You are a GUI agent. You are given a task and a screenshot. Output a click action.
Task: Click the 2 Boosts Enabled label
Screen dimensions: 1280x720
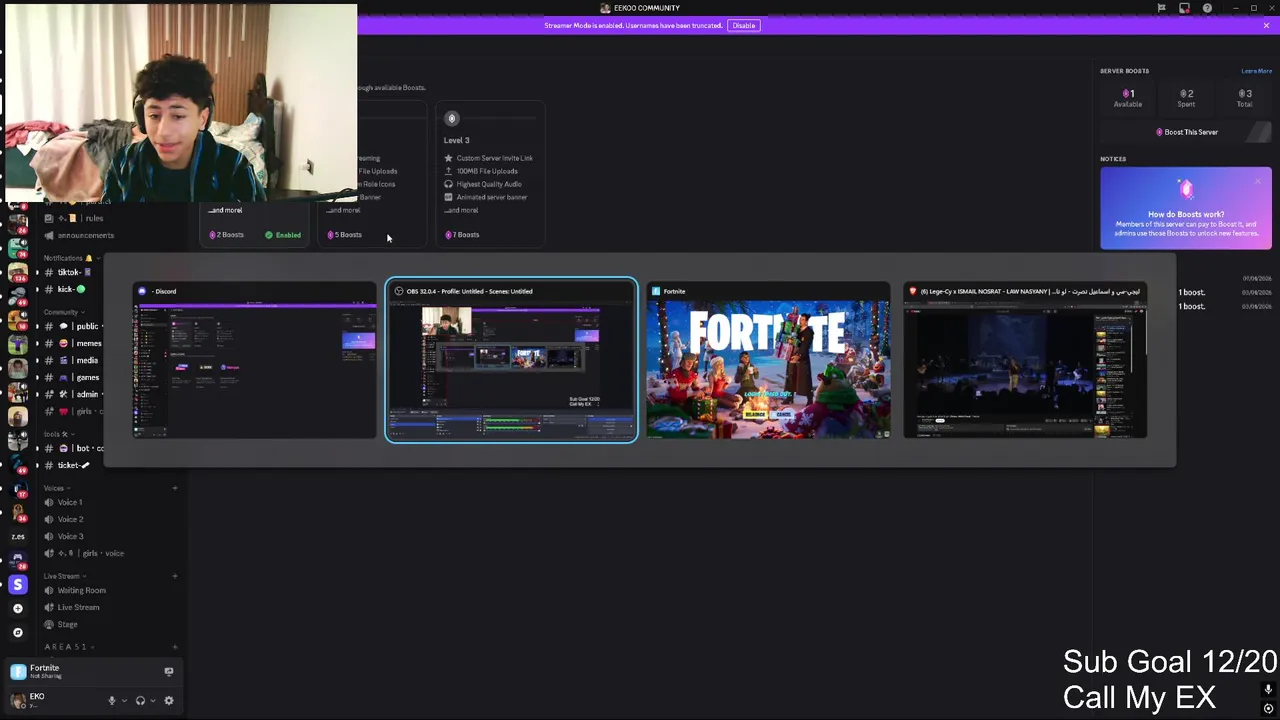coord(255,235)
